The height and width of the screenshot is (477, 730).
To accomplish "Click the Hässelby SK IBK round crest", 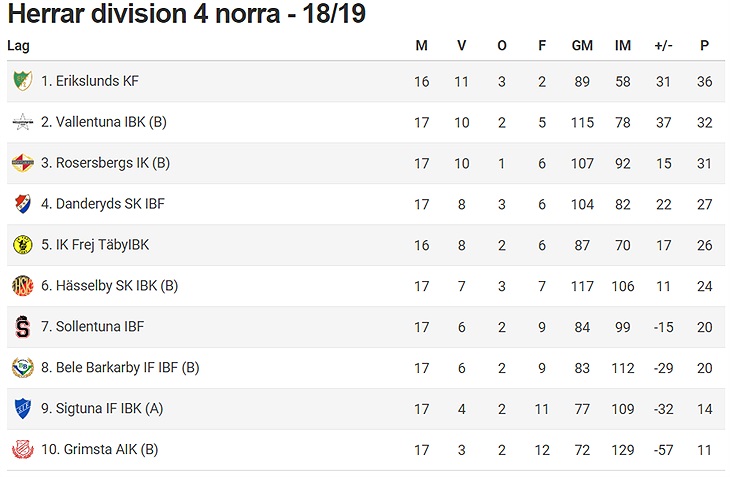I will click(22, 286).
